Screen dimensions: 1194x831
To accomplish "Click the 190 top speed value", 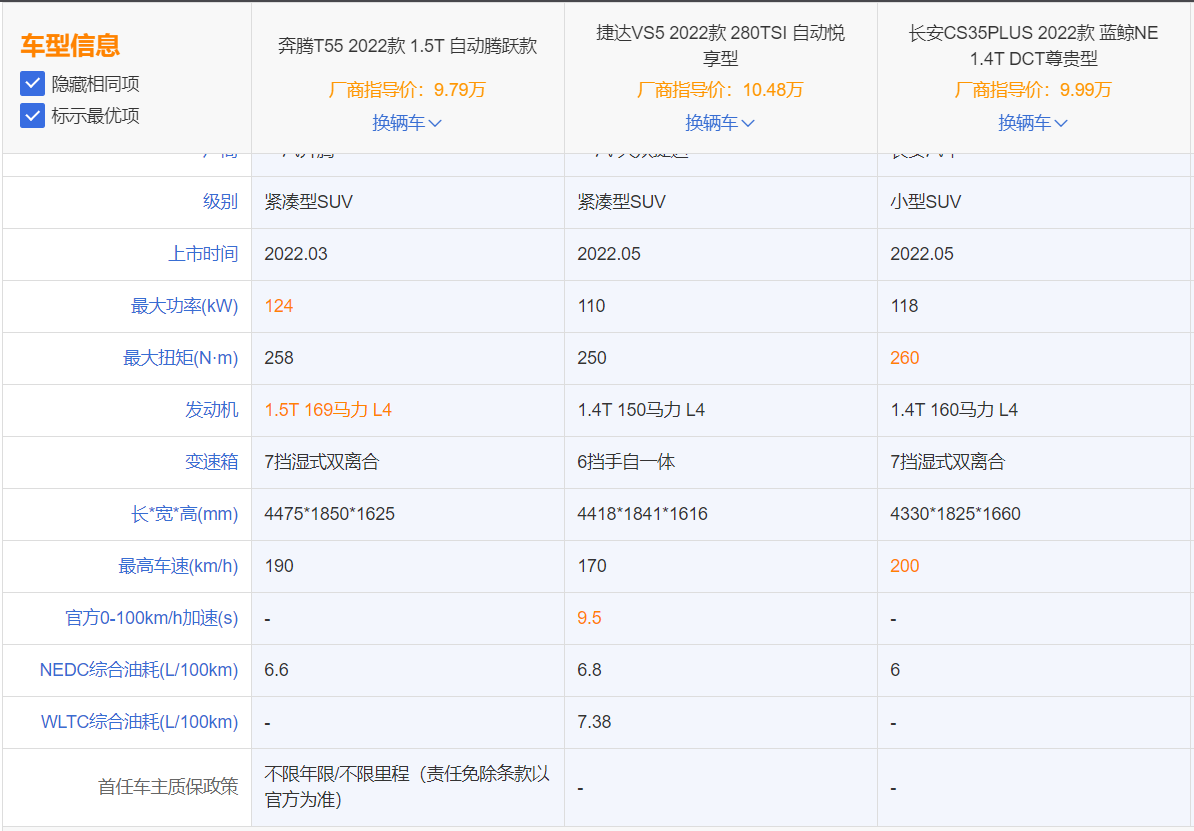I will 279,566.
